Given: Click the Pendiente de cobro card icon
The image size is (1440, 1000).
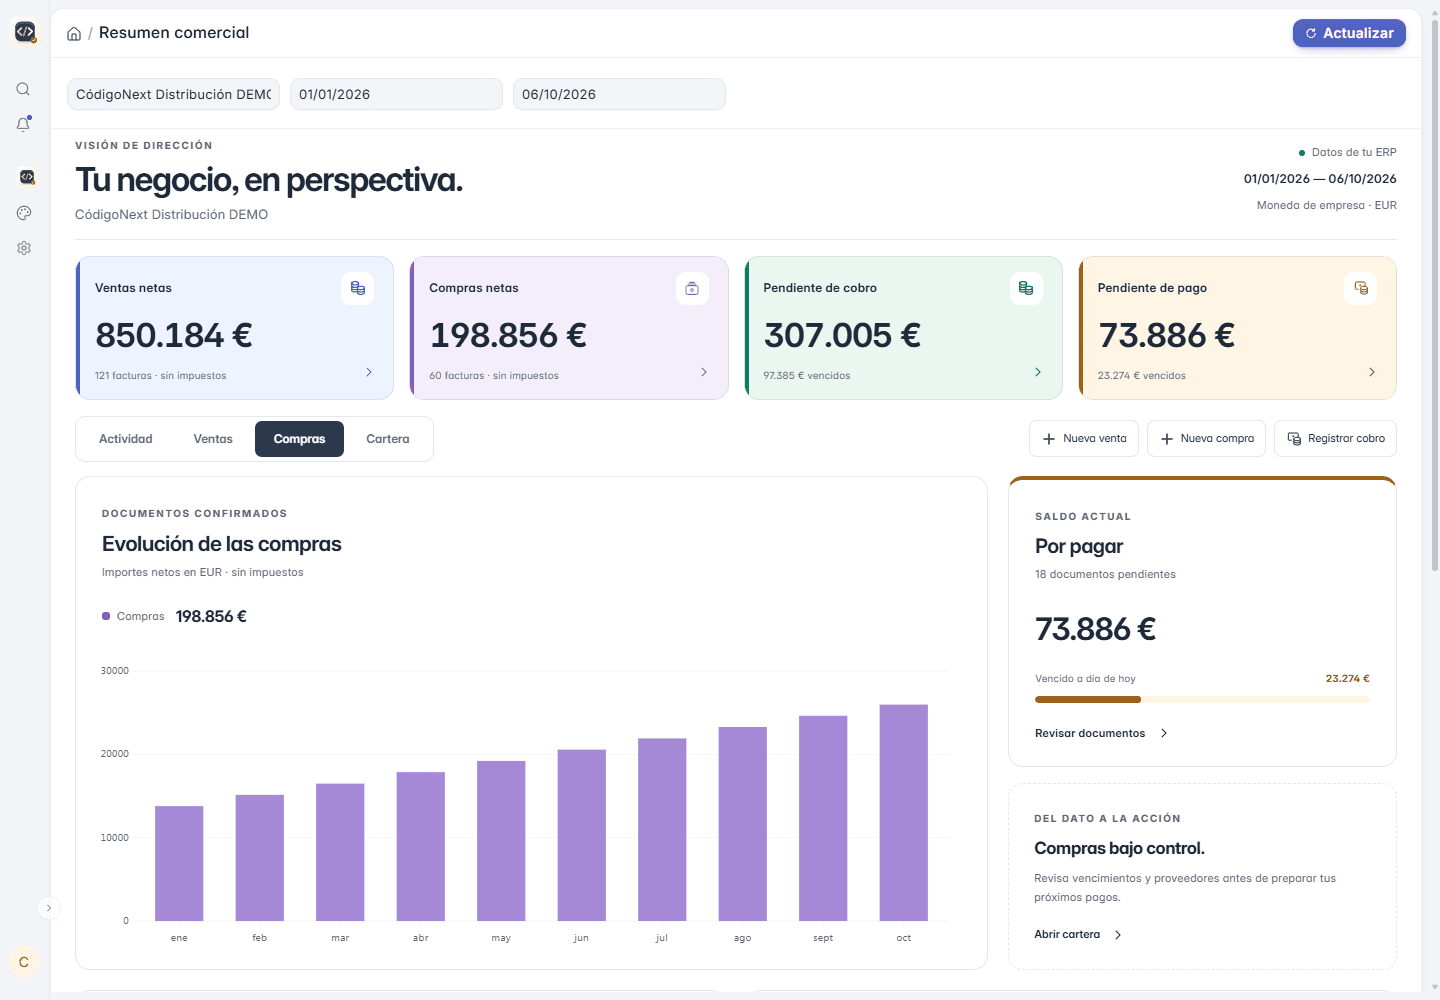Looking at the screenshot, I should pos(1026,288).
